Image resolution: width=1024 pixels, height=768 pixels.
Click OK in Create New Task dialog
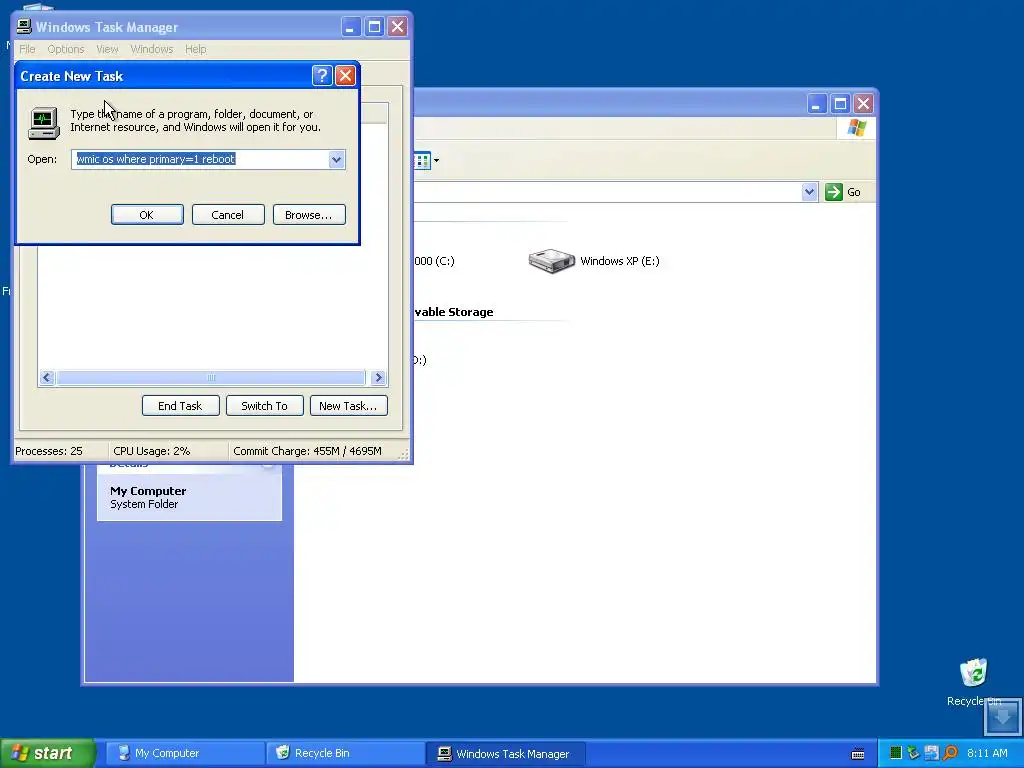(x=147, y=215)
